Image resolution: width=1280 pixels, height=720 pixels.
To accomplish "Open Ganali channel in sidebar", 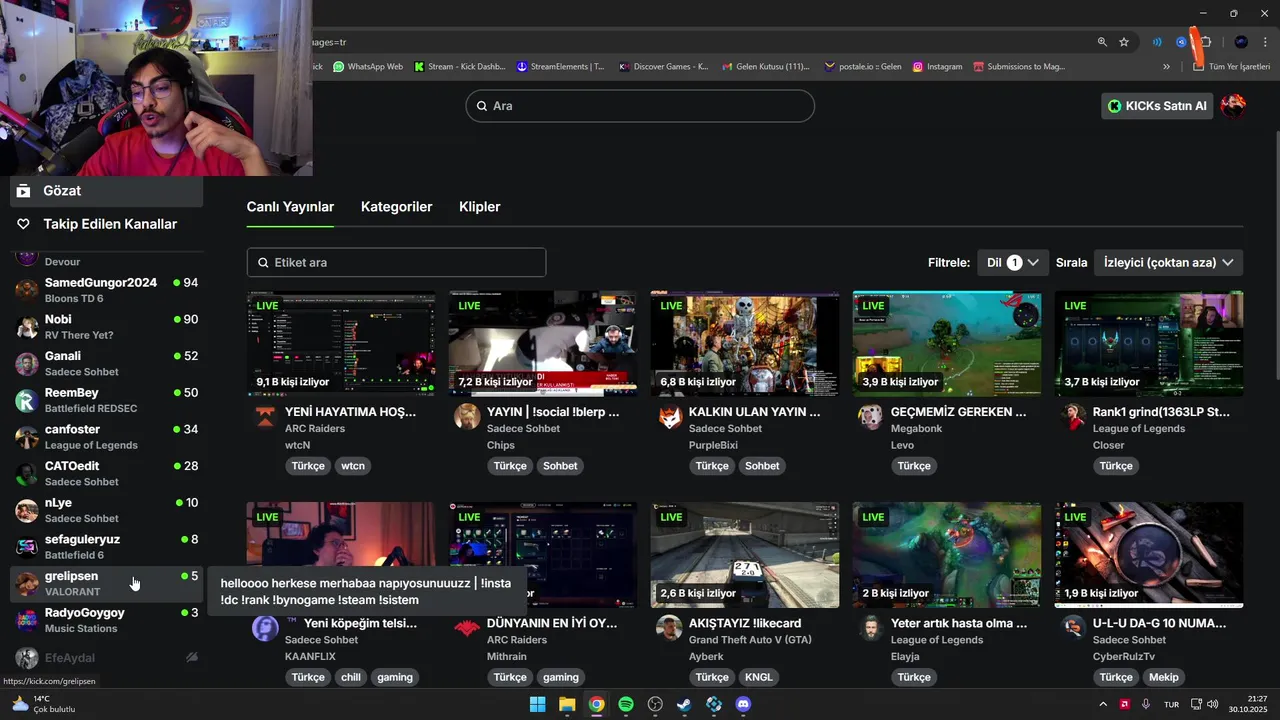I will click(106, 363).
